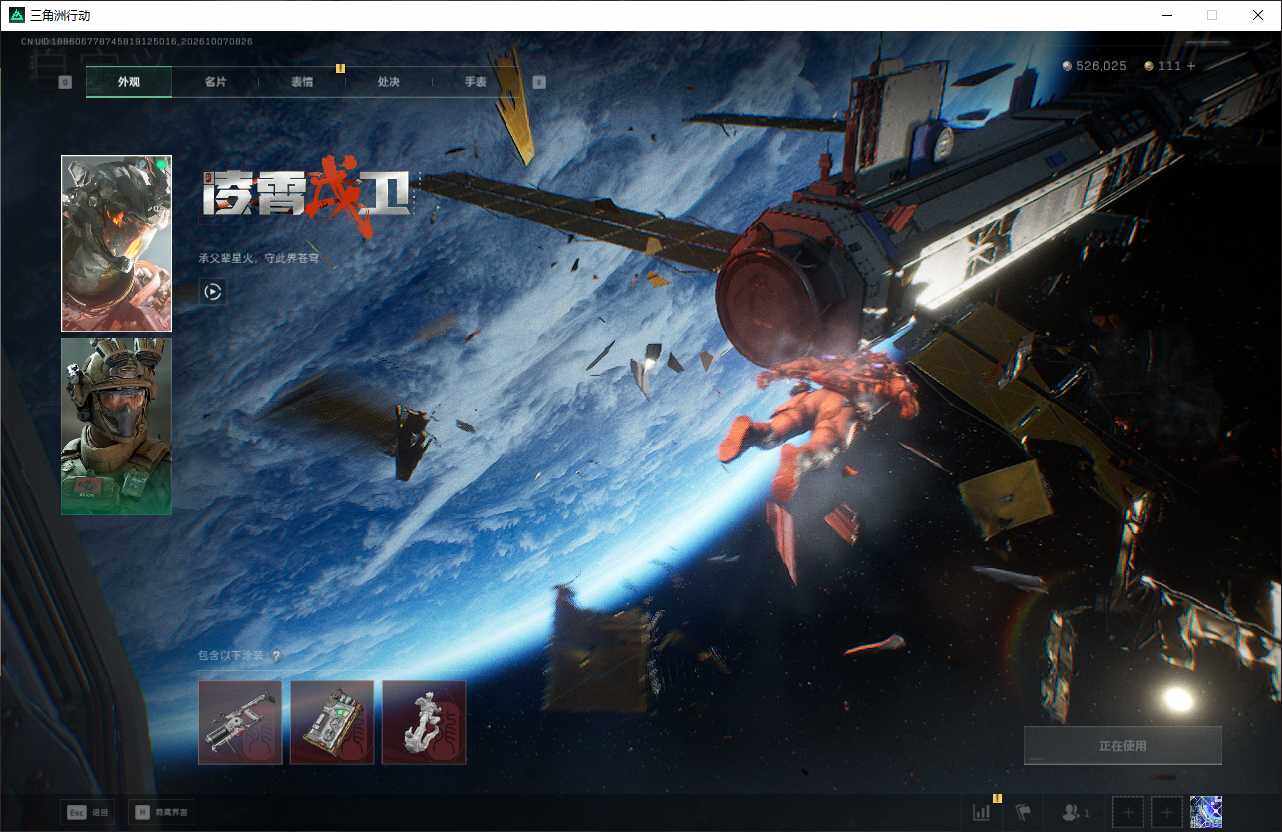Open the flag icon in bottom bar

click(1023, 812)
